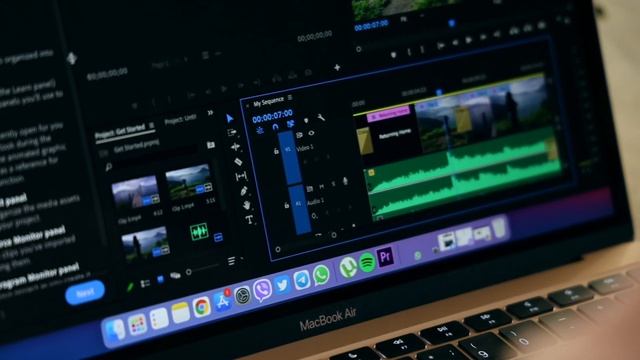640x360 pixels.
Task: Switch Project panel to icon view
Action: pos(160,279)
